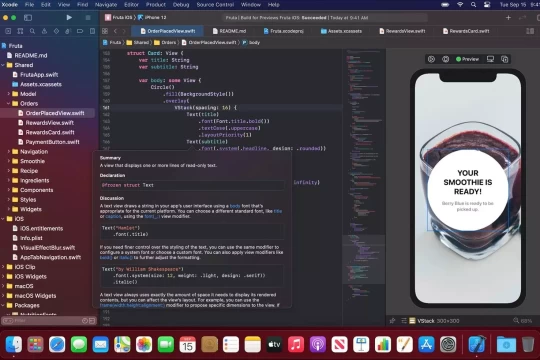Viewport: 540px width, 360px height.
Task: Expand the Smoothie folder
Action: click(x=9, y=161)
